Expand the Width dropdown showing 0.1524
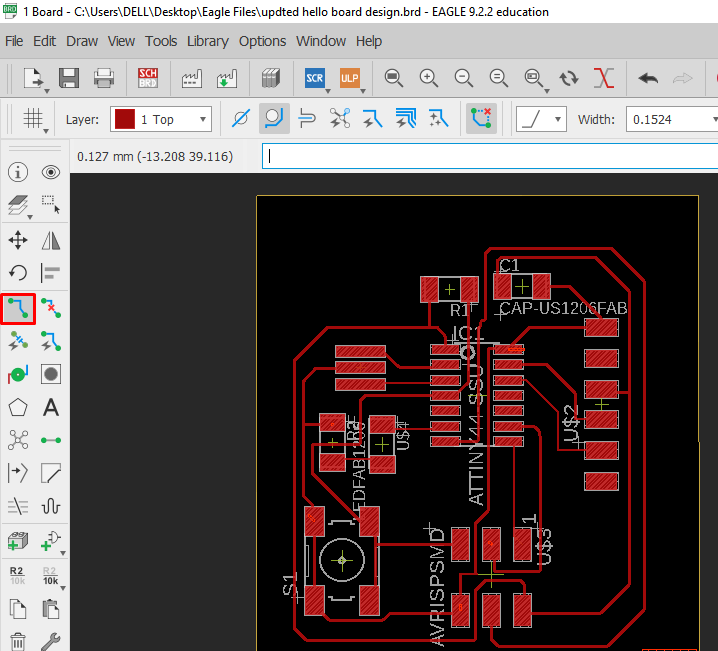The width and height of the screenshot is (718, 651). click(665, 119)
